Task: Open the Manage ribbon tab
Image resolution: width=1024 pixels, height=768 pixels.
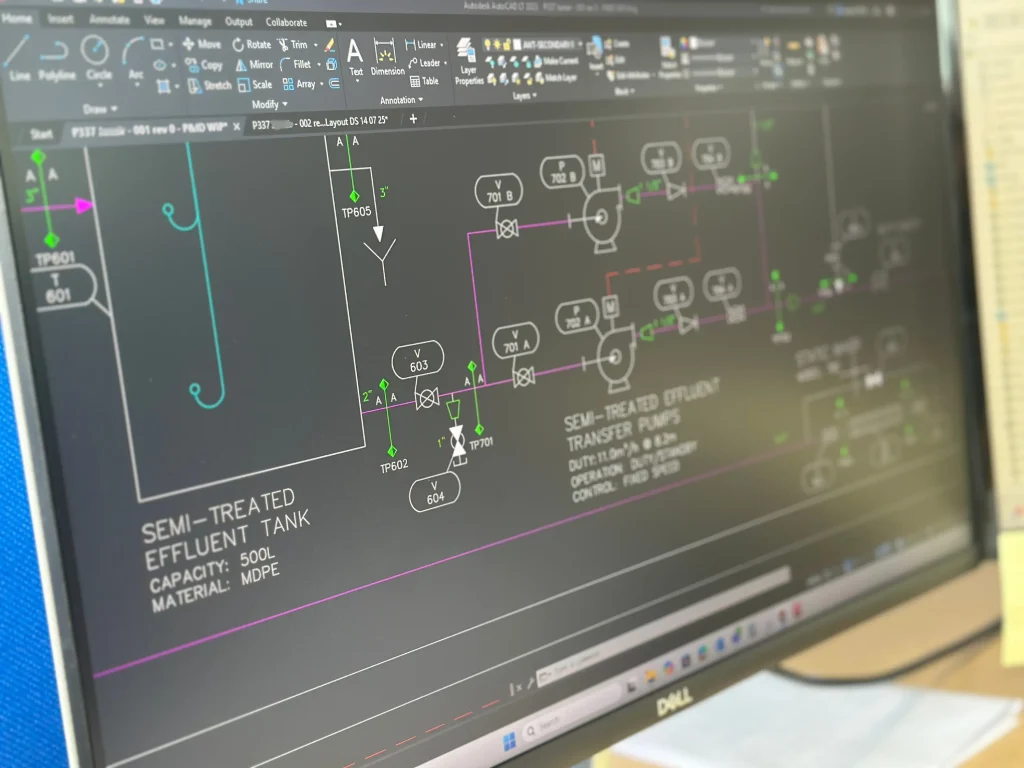Action: pyautogui.click(x=195, y=21)
